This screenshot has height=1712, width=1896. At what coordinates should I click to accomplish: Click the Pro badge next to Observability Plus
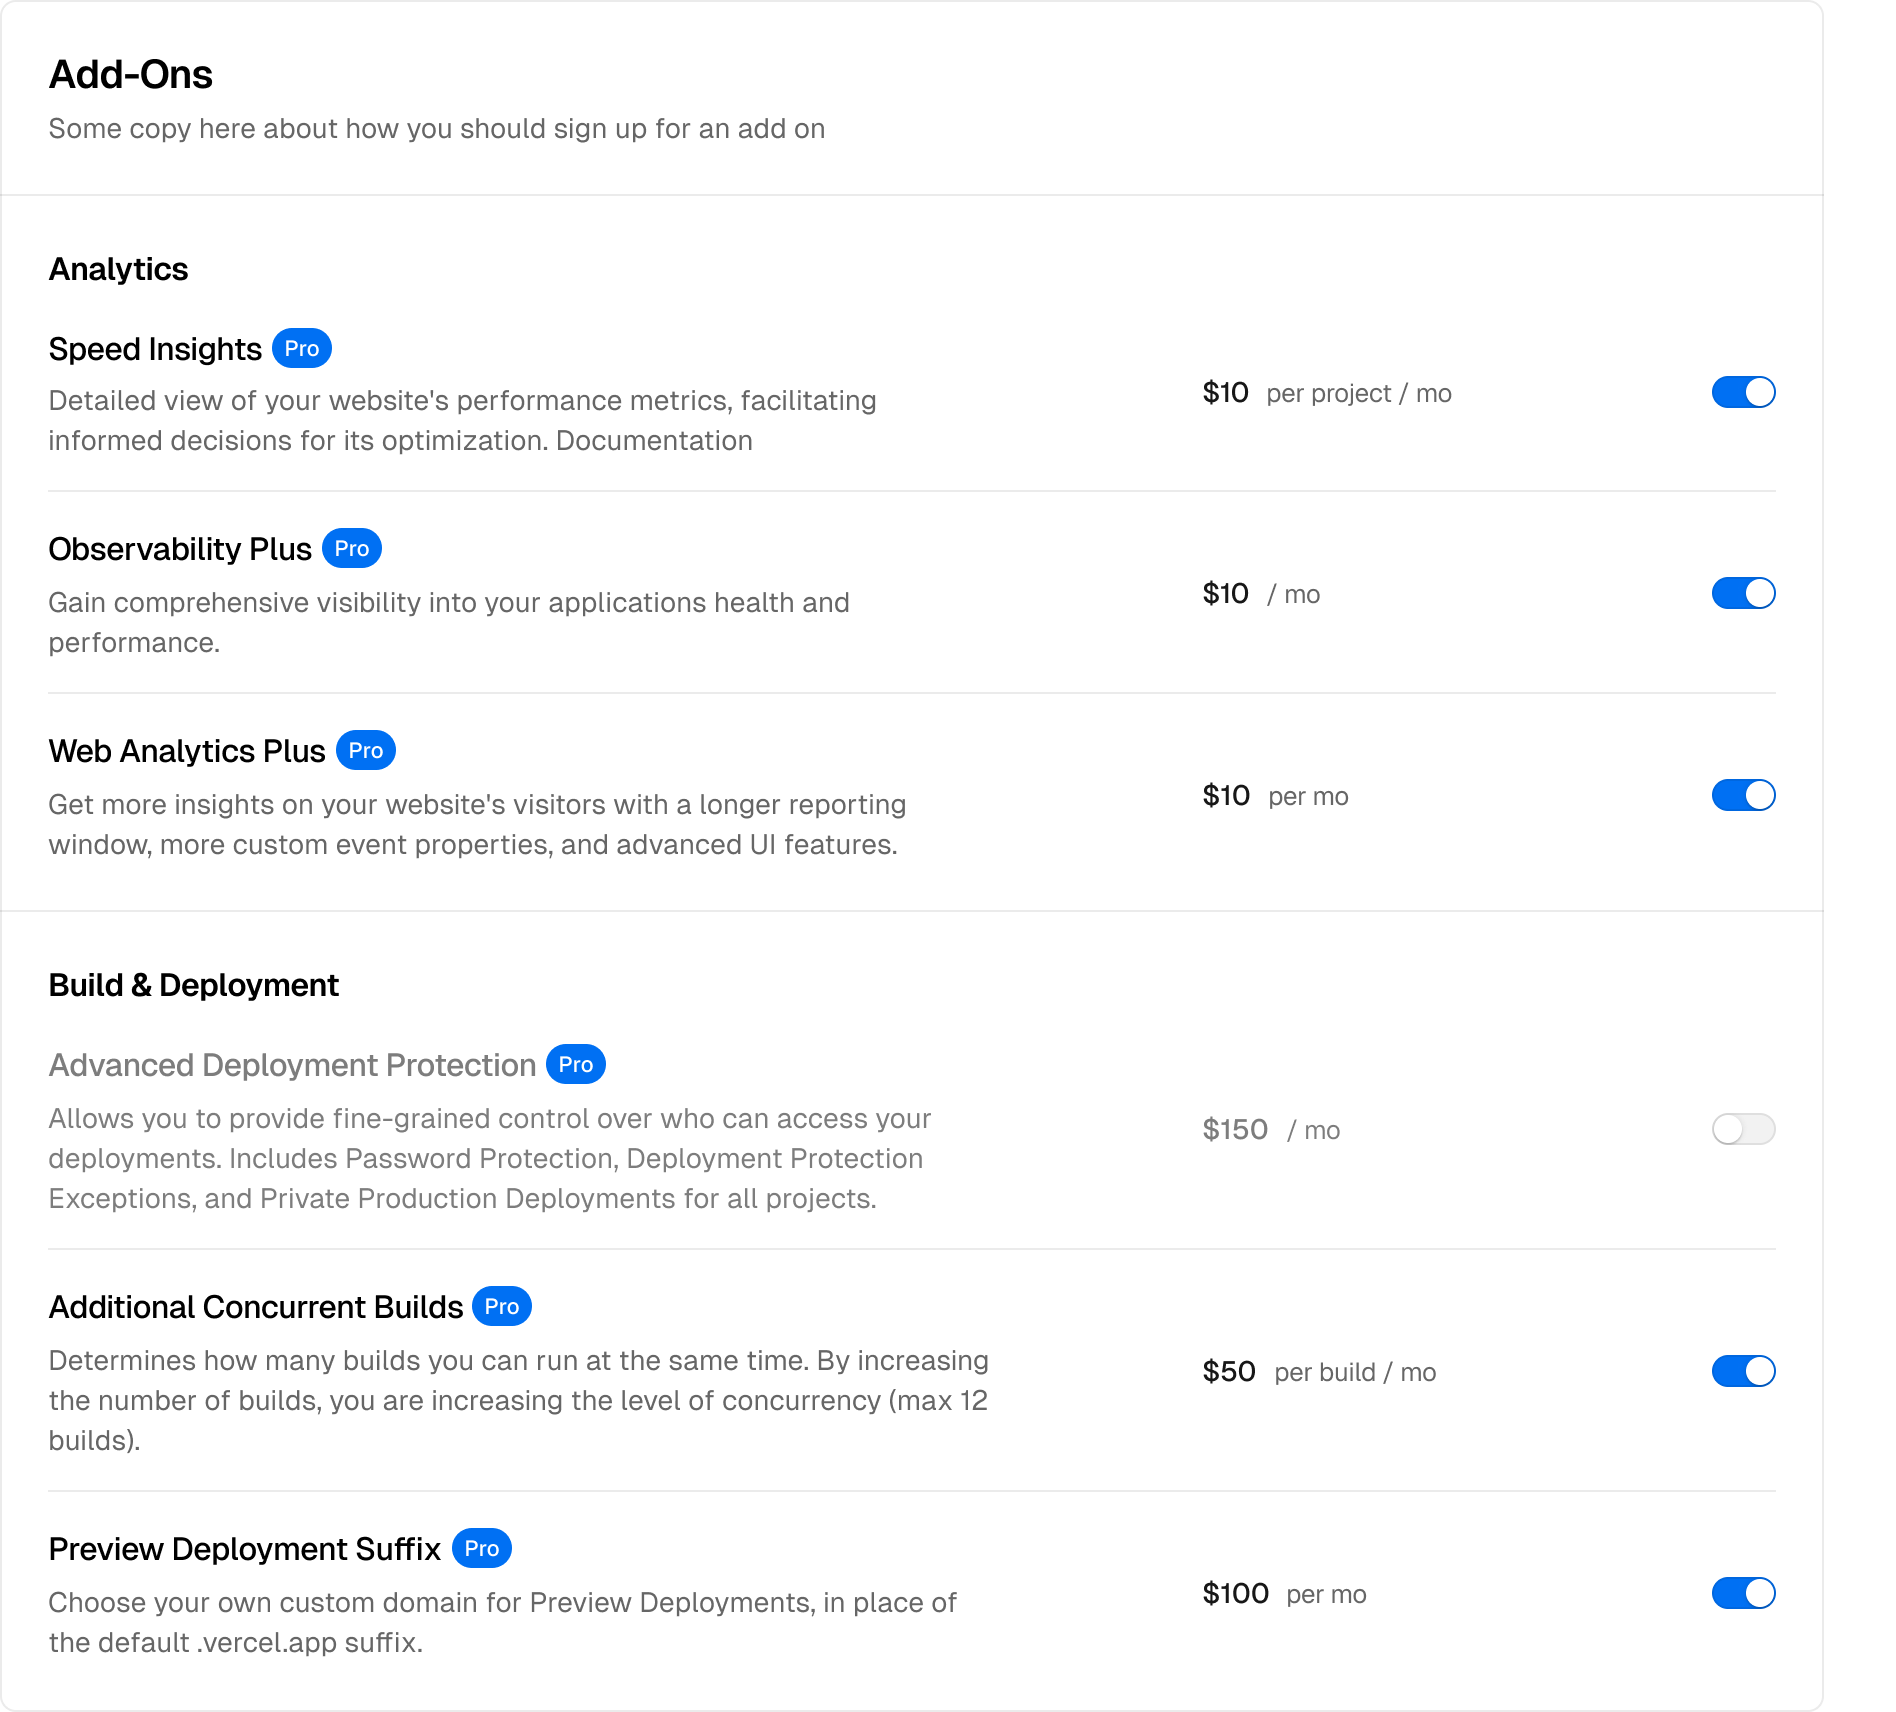[x=352, y=548]
